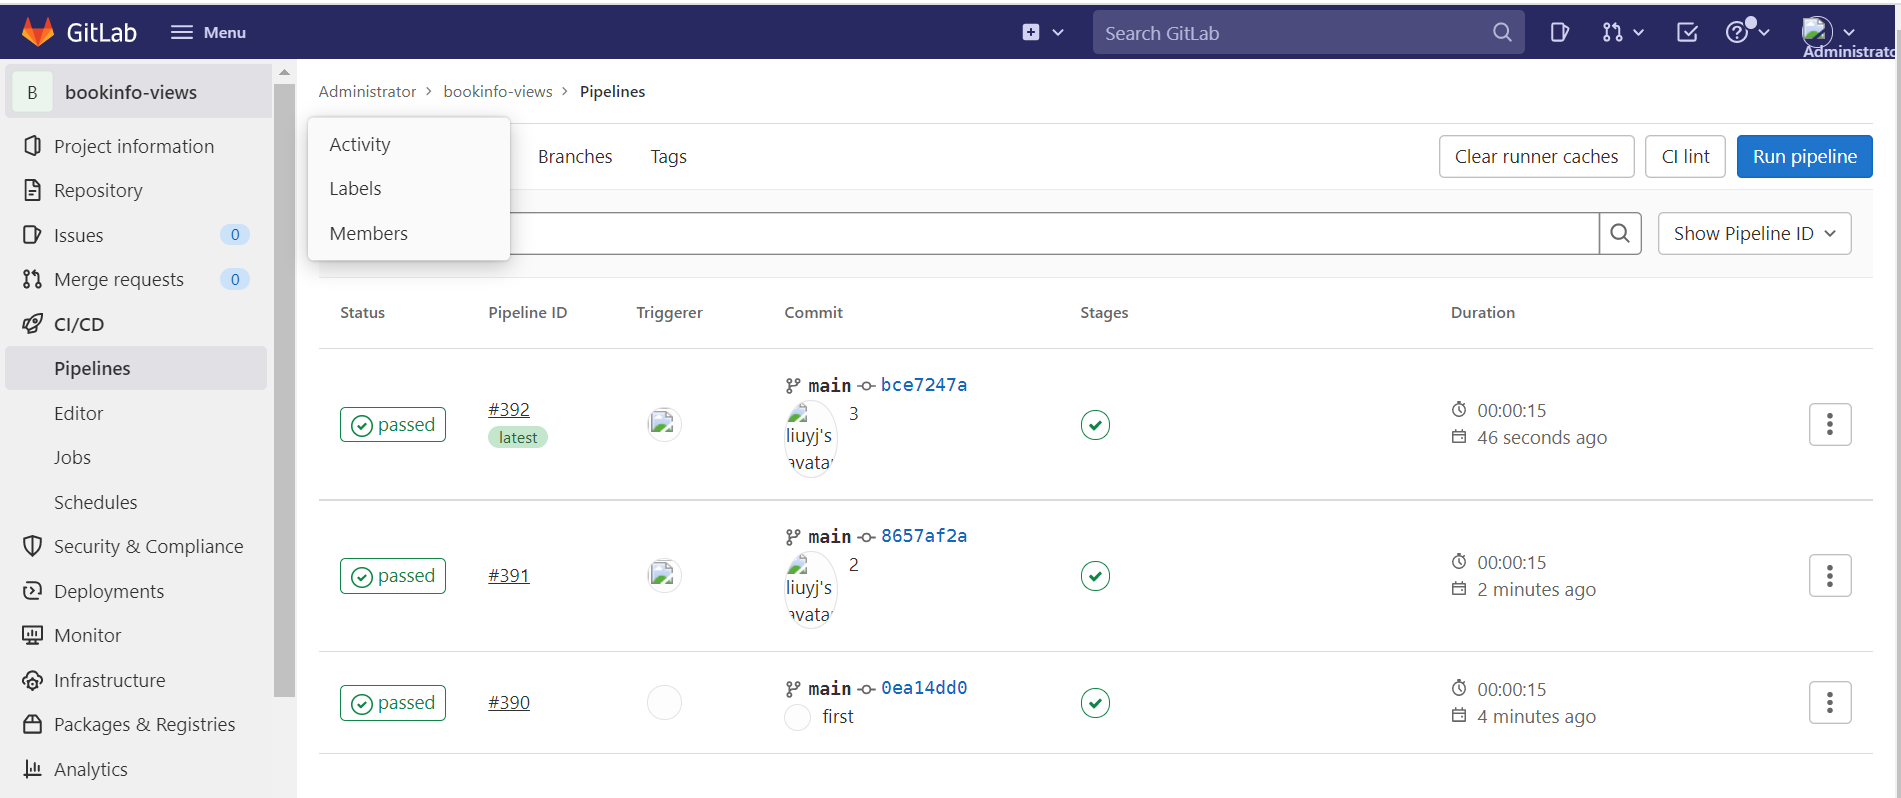Image resolution: width=1901 pixels, height=798 pixels.
Task: Open the three-dot actions menu for pipeline #390
Action: [x=1830, y=703]
